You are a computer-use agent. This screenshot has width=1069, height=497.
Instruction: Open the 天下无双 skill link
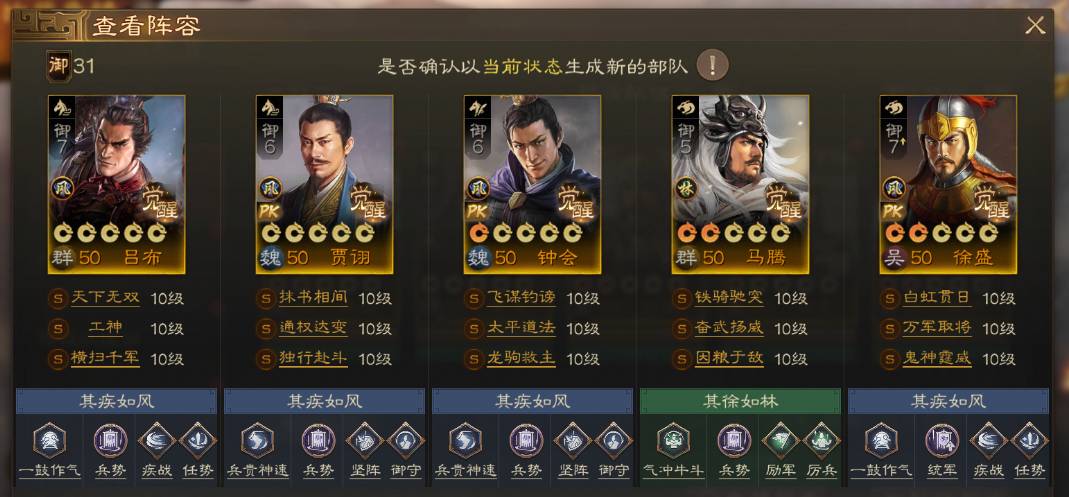(x=105, y=298)
